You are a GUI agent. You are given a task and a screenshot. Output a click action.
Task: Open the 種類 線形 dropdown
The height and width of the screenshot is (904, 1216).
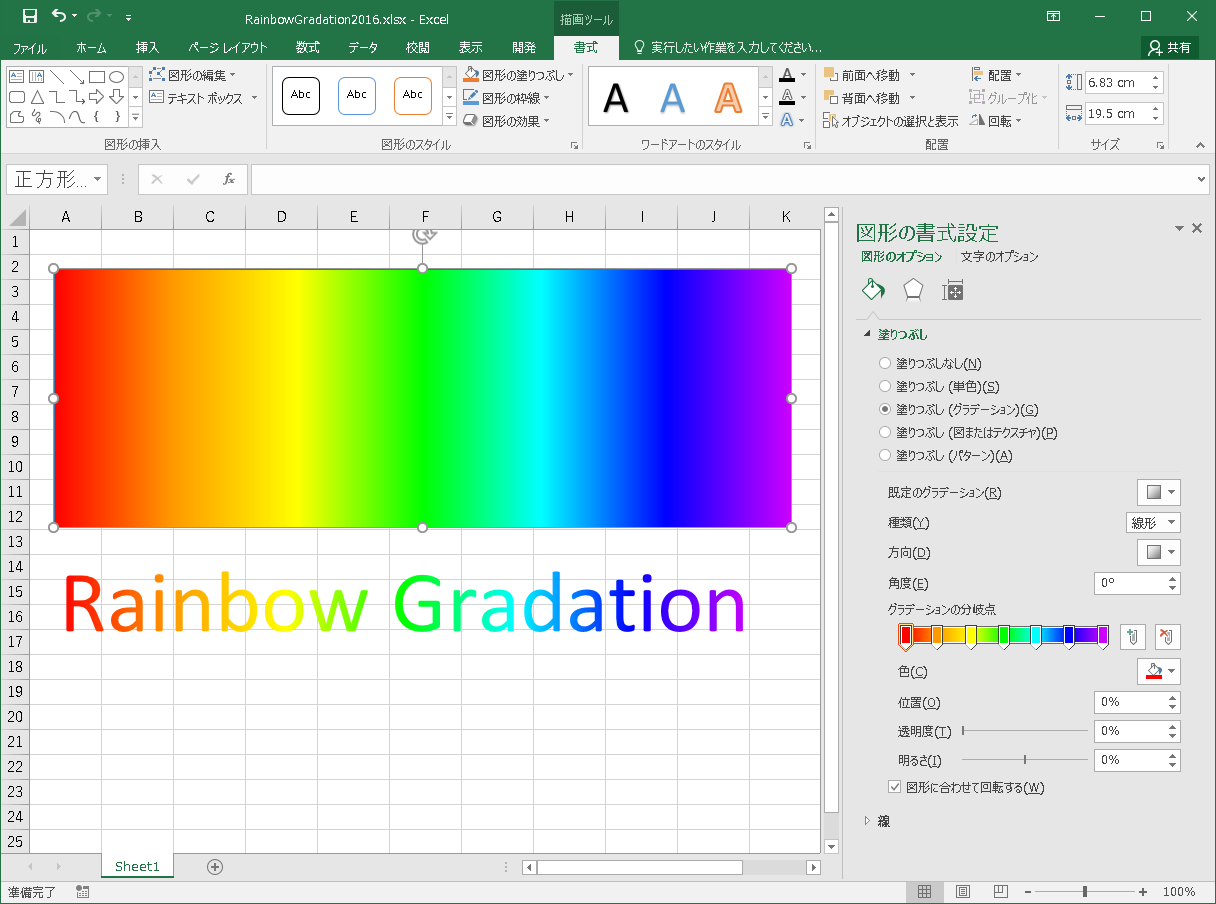tap(1153, 523)
